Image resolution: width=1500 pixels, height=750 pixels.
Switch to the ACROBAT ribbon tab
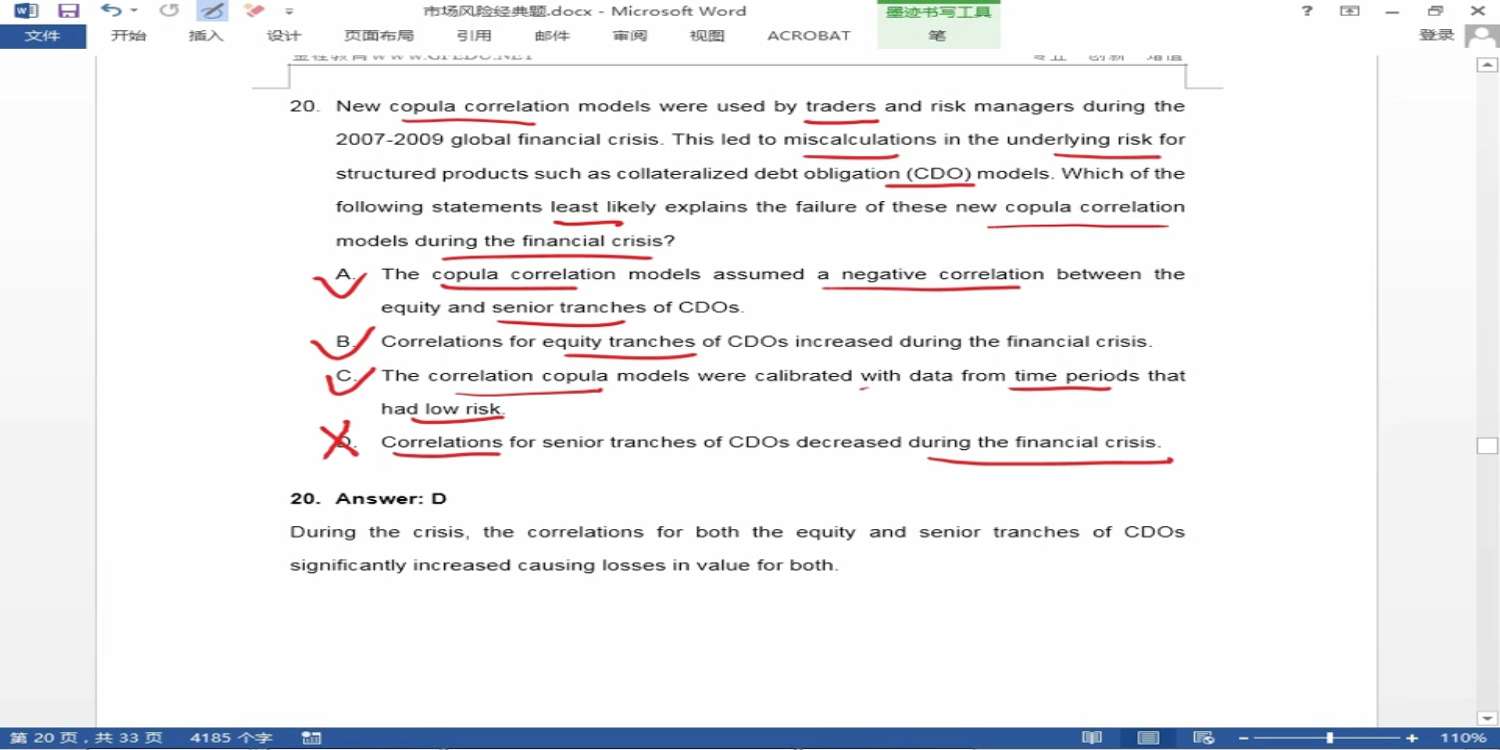(x=808, y=36)
